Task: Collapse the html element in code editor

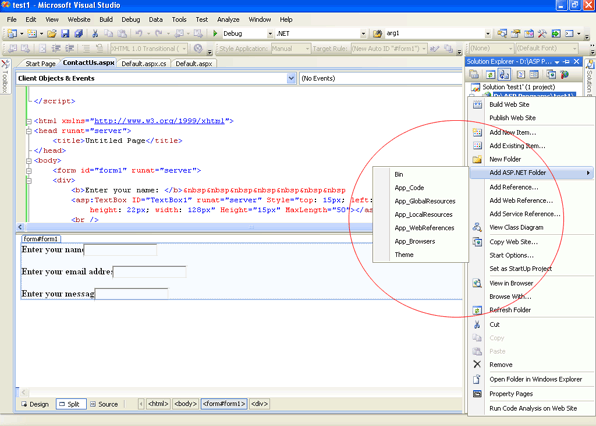Action: 29,121
